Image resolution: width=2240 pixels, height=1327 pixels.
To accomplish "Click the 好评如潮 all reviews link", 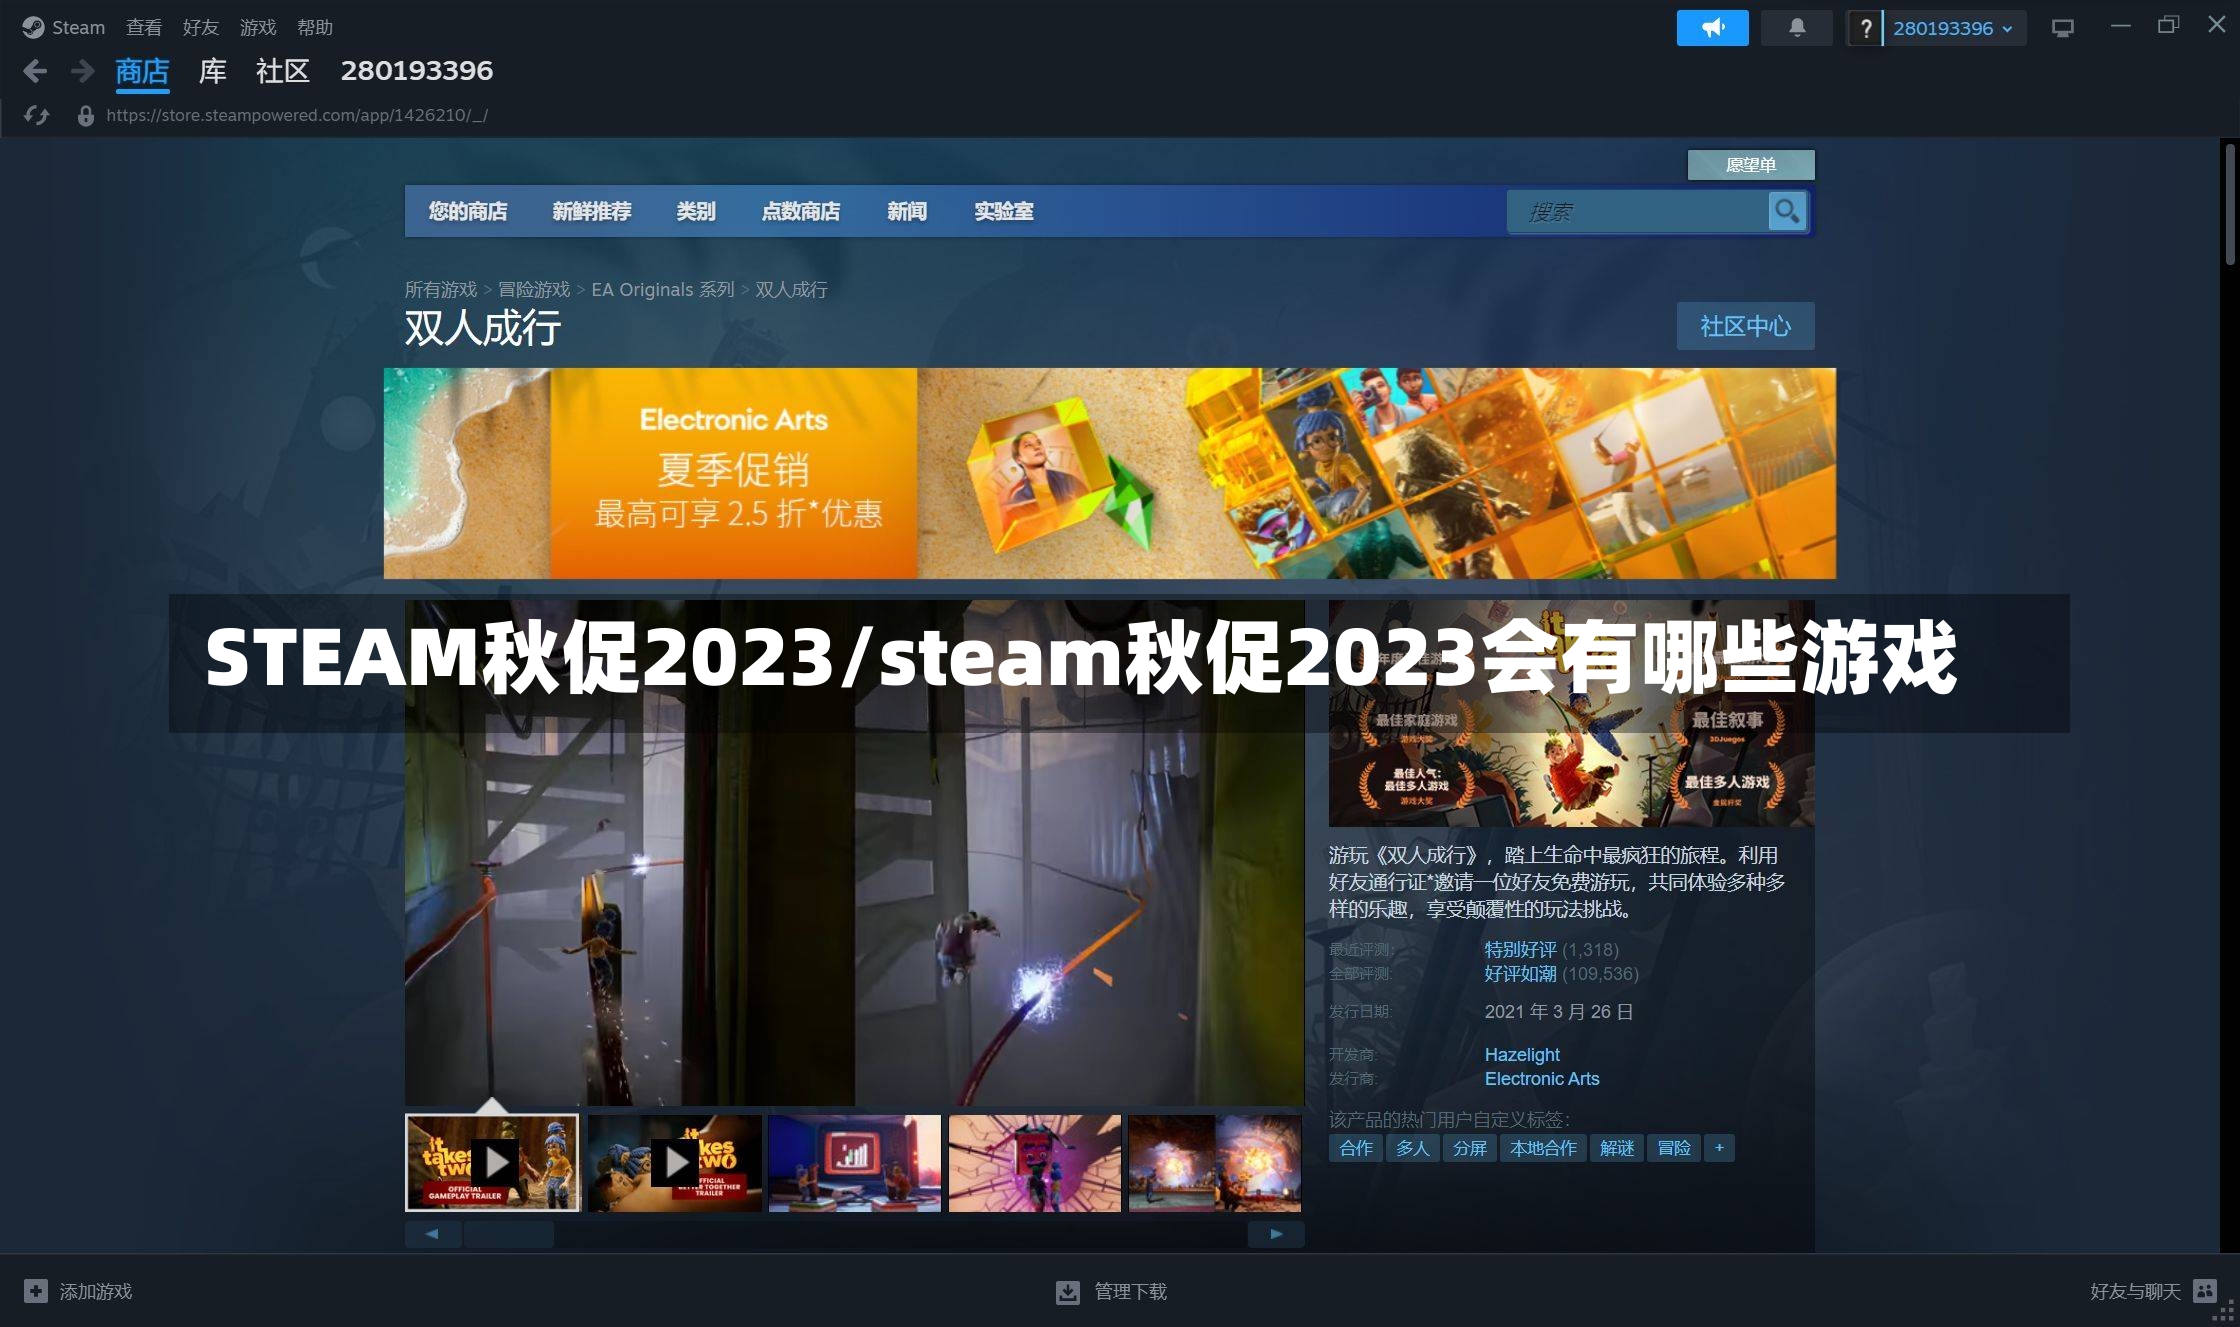I will (x=1521, y=974).
